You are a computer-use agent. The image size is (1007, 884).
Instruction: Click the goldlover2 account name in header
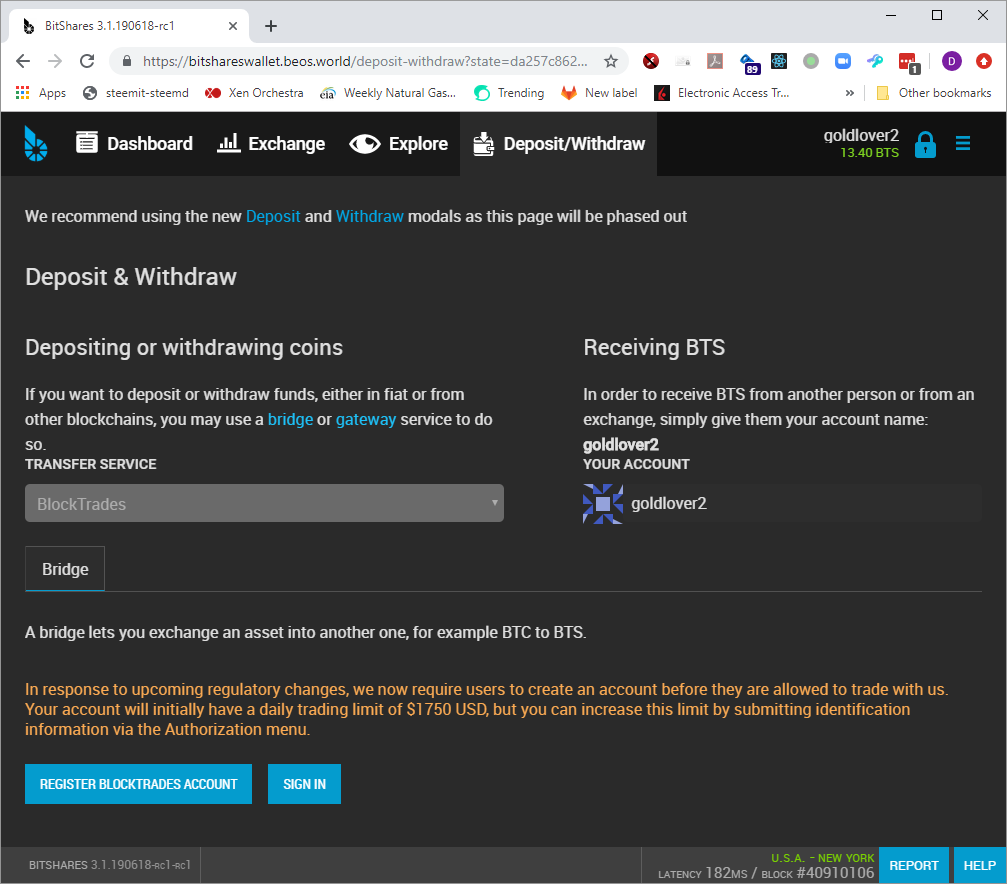point(861,135)
